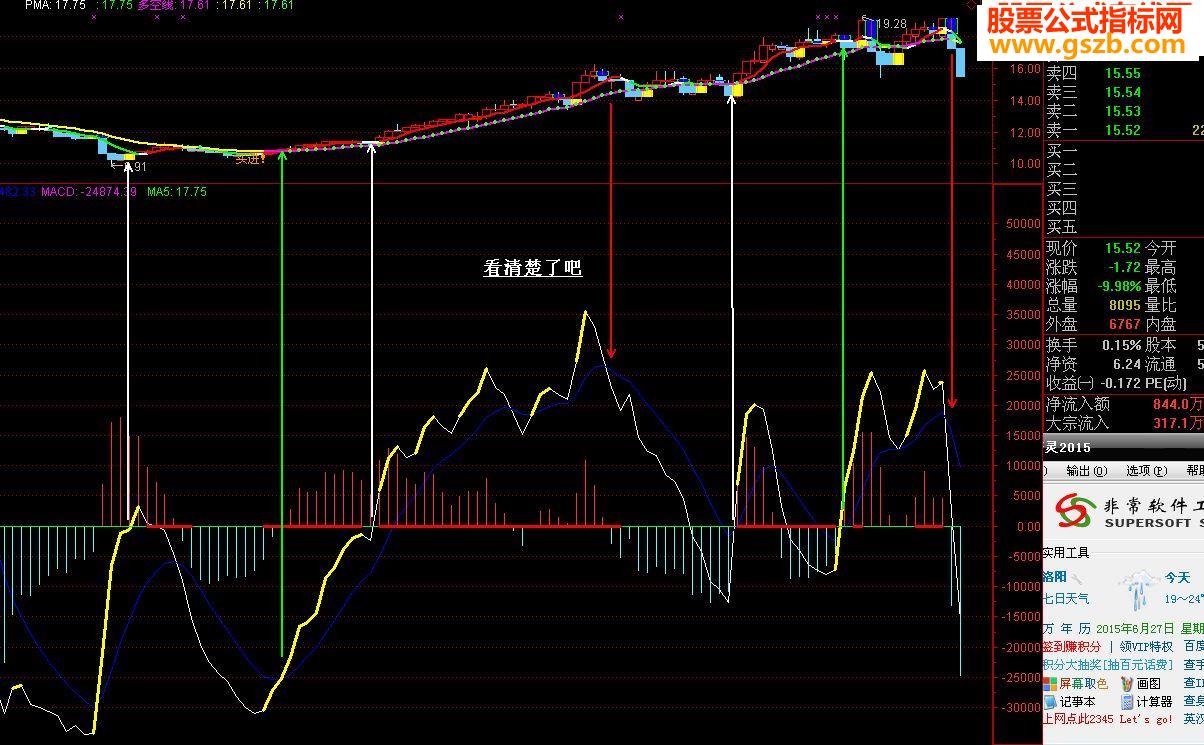Select the 卖三 15.54 order row

[x=1124, y=92]
